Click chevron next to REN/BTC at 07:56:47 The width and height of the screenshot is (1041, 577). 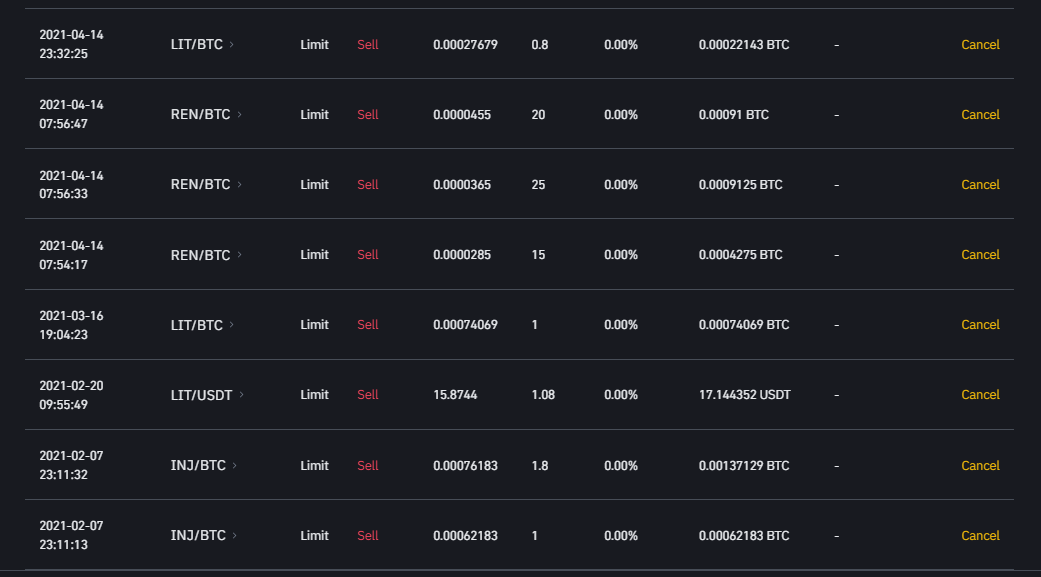(x=240, y=114)
